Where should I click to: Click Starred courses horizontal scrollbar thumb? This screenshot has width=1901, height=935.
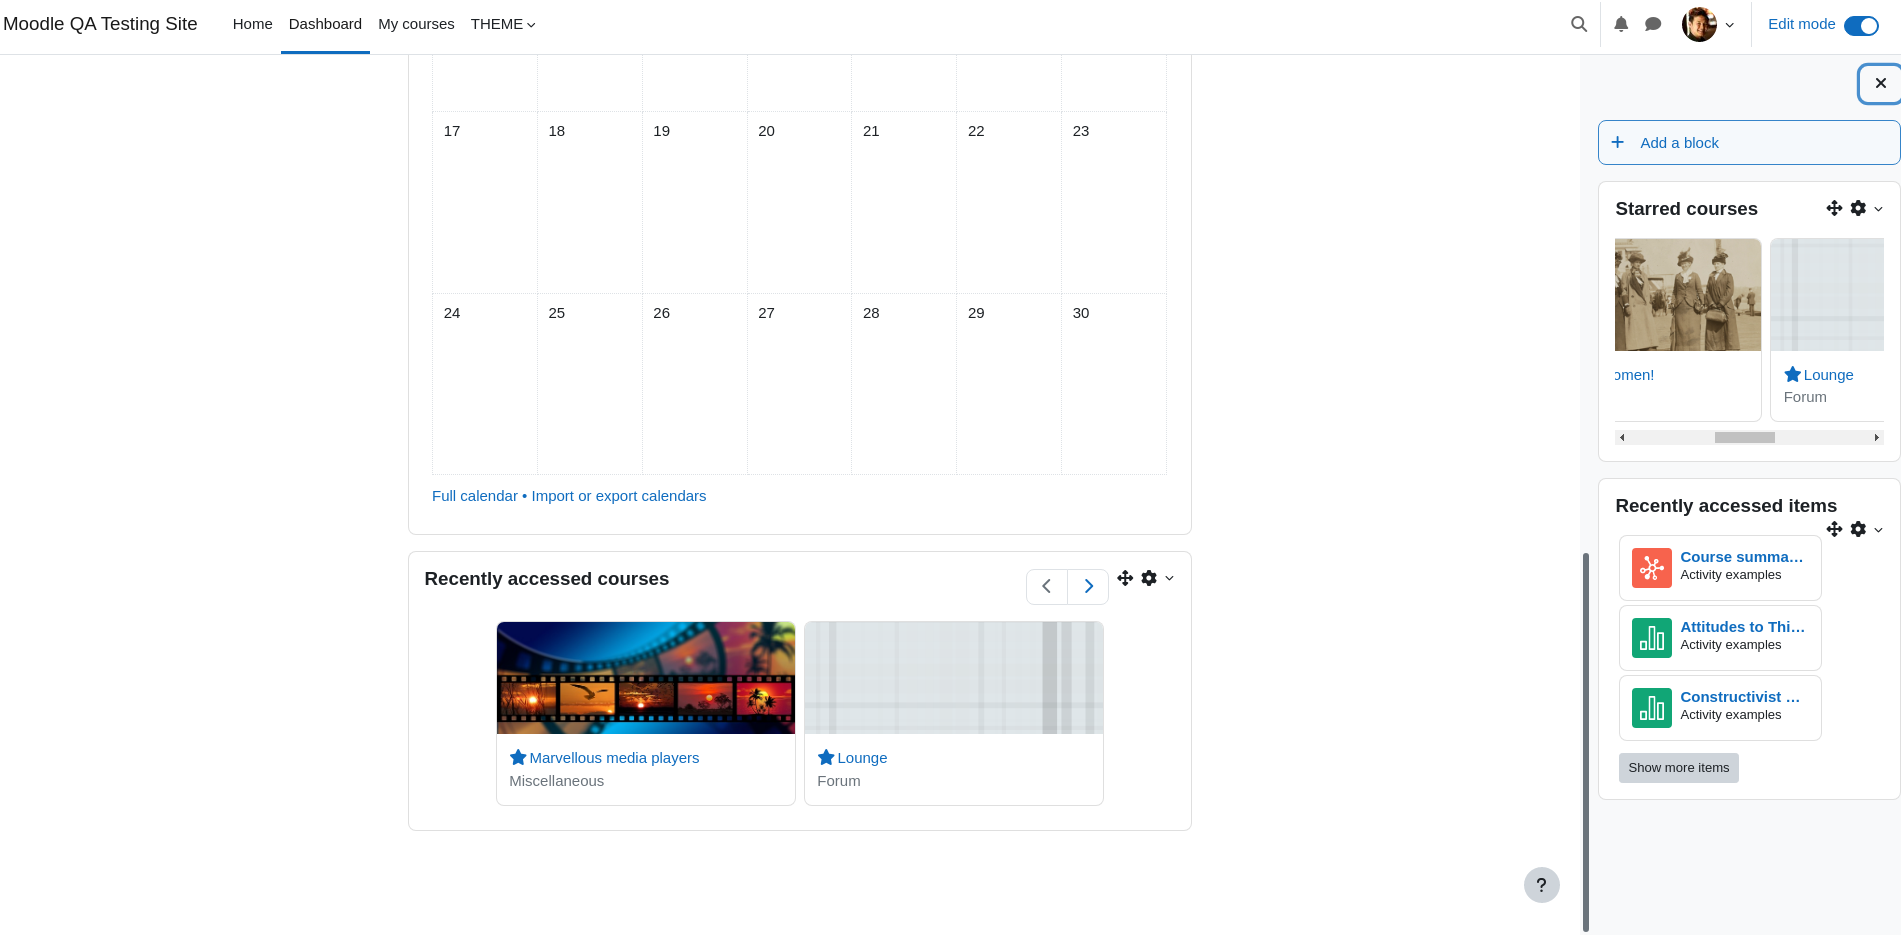click(1745, 437)
